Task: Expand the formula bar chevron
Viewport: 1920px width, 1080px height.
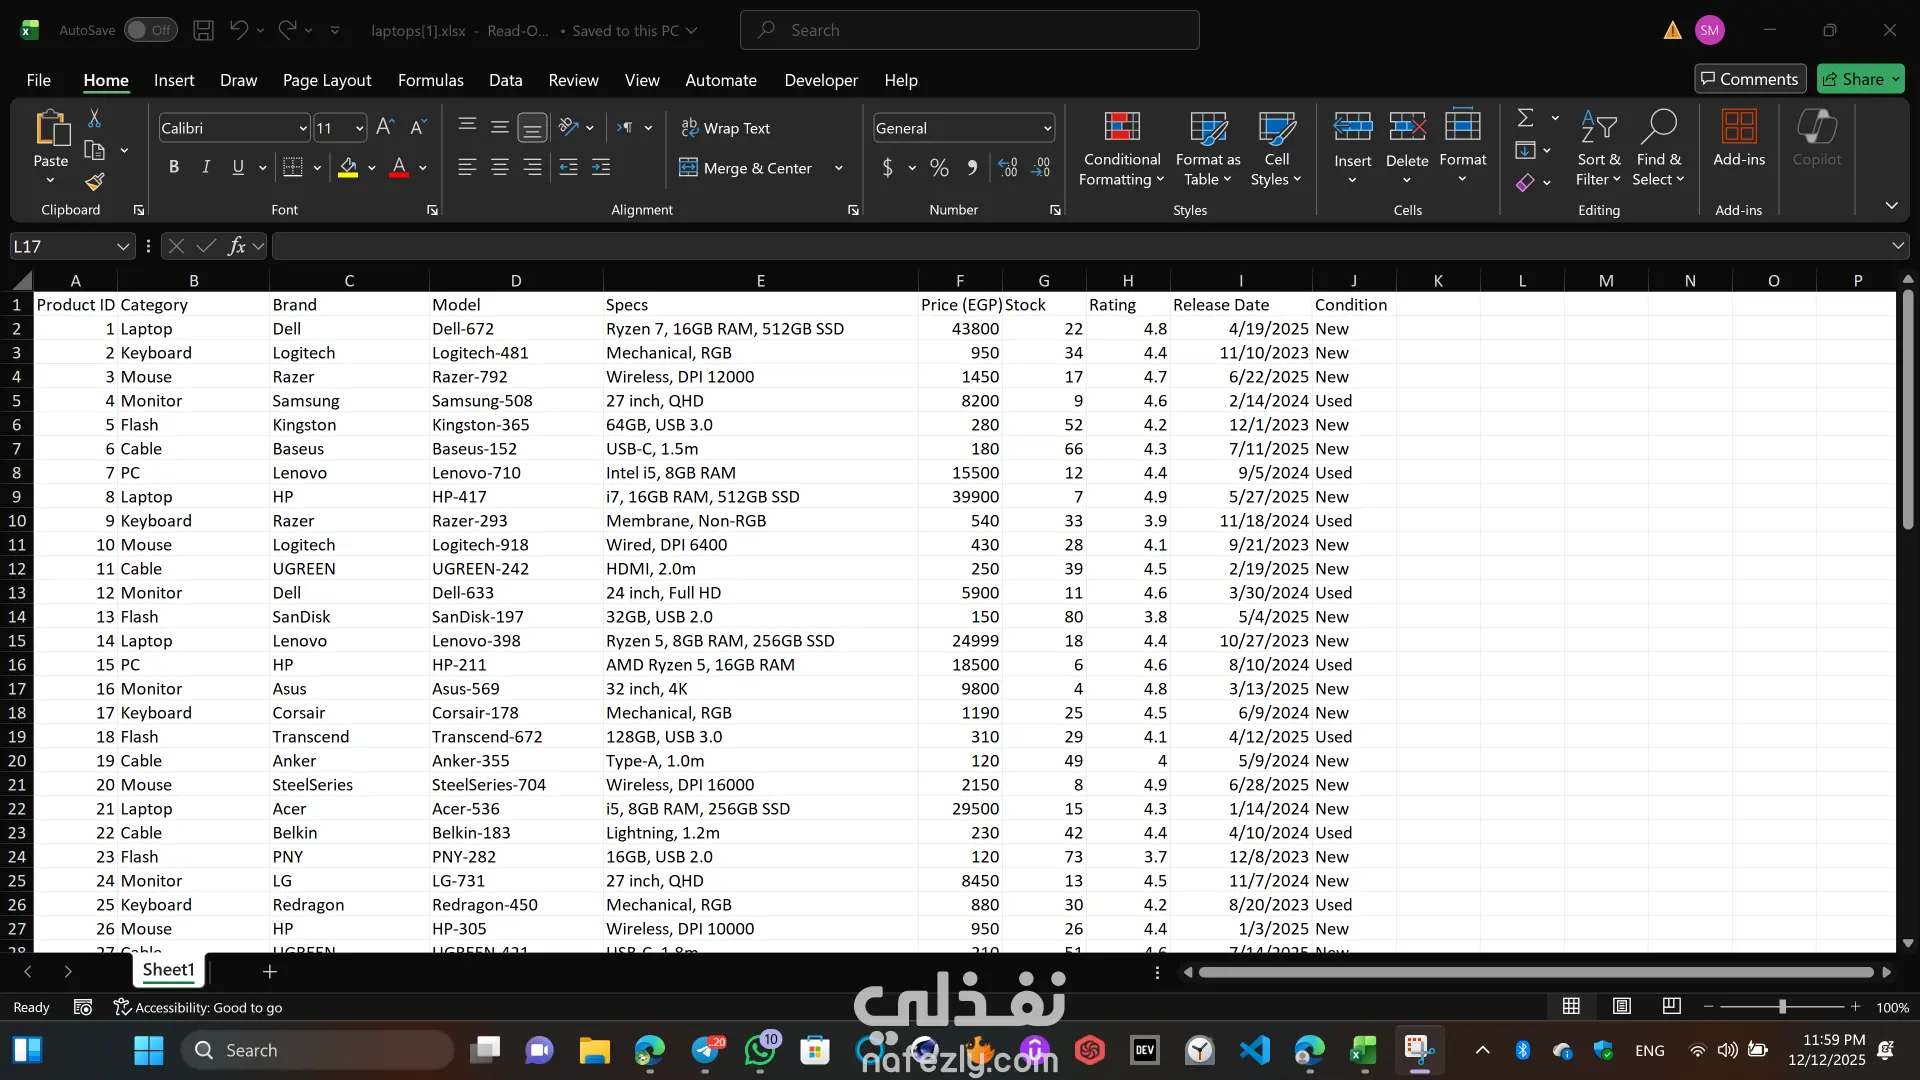Action: 1897,246
